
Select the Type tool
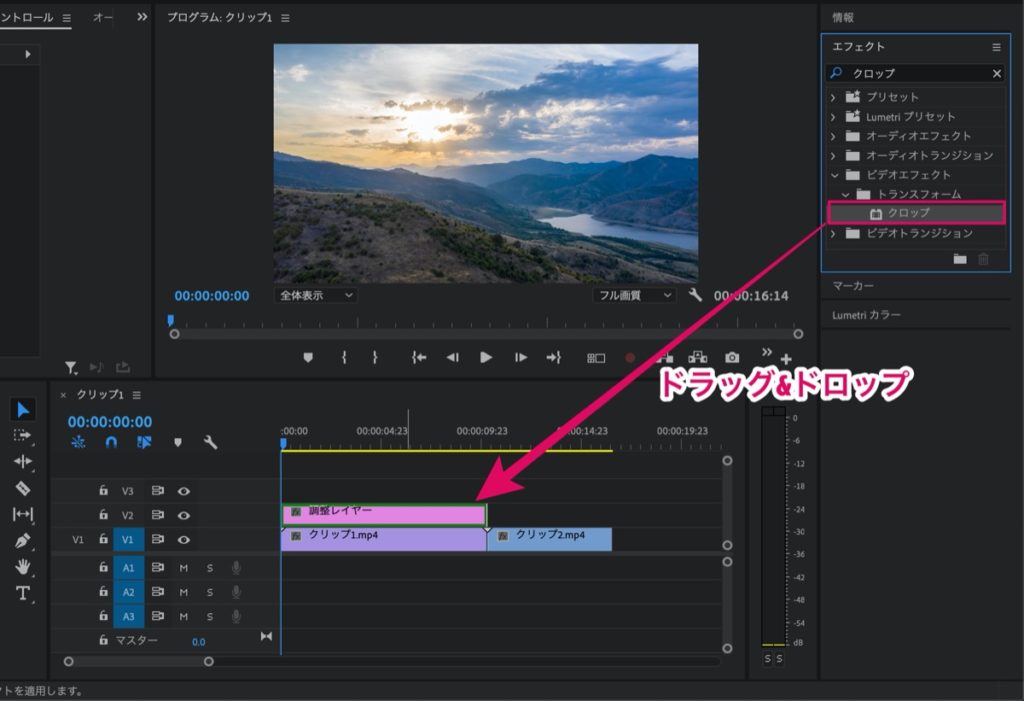(22, 593)
